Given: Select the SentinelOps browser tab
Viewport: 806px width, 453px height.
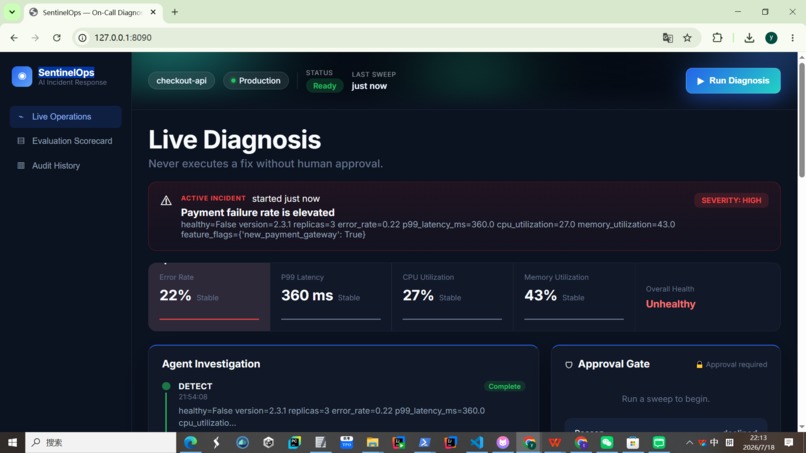Looking at the screenshot, I should click(x=91, y=12).
